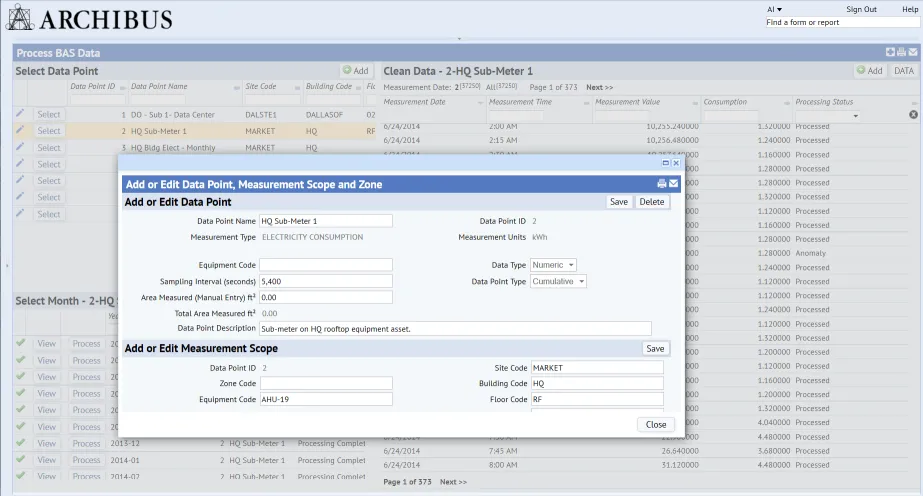Click add-view plus icon in Process BAS Data bar
923x496 pixels.
[x=890, y=52]
